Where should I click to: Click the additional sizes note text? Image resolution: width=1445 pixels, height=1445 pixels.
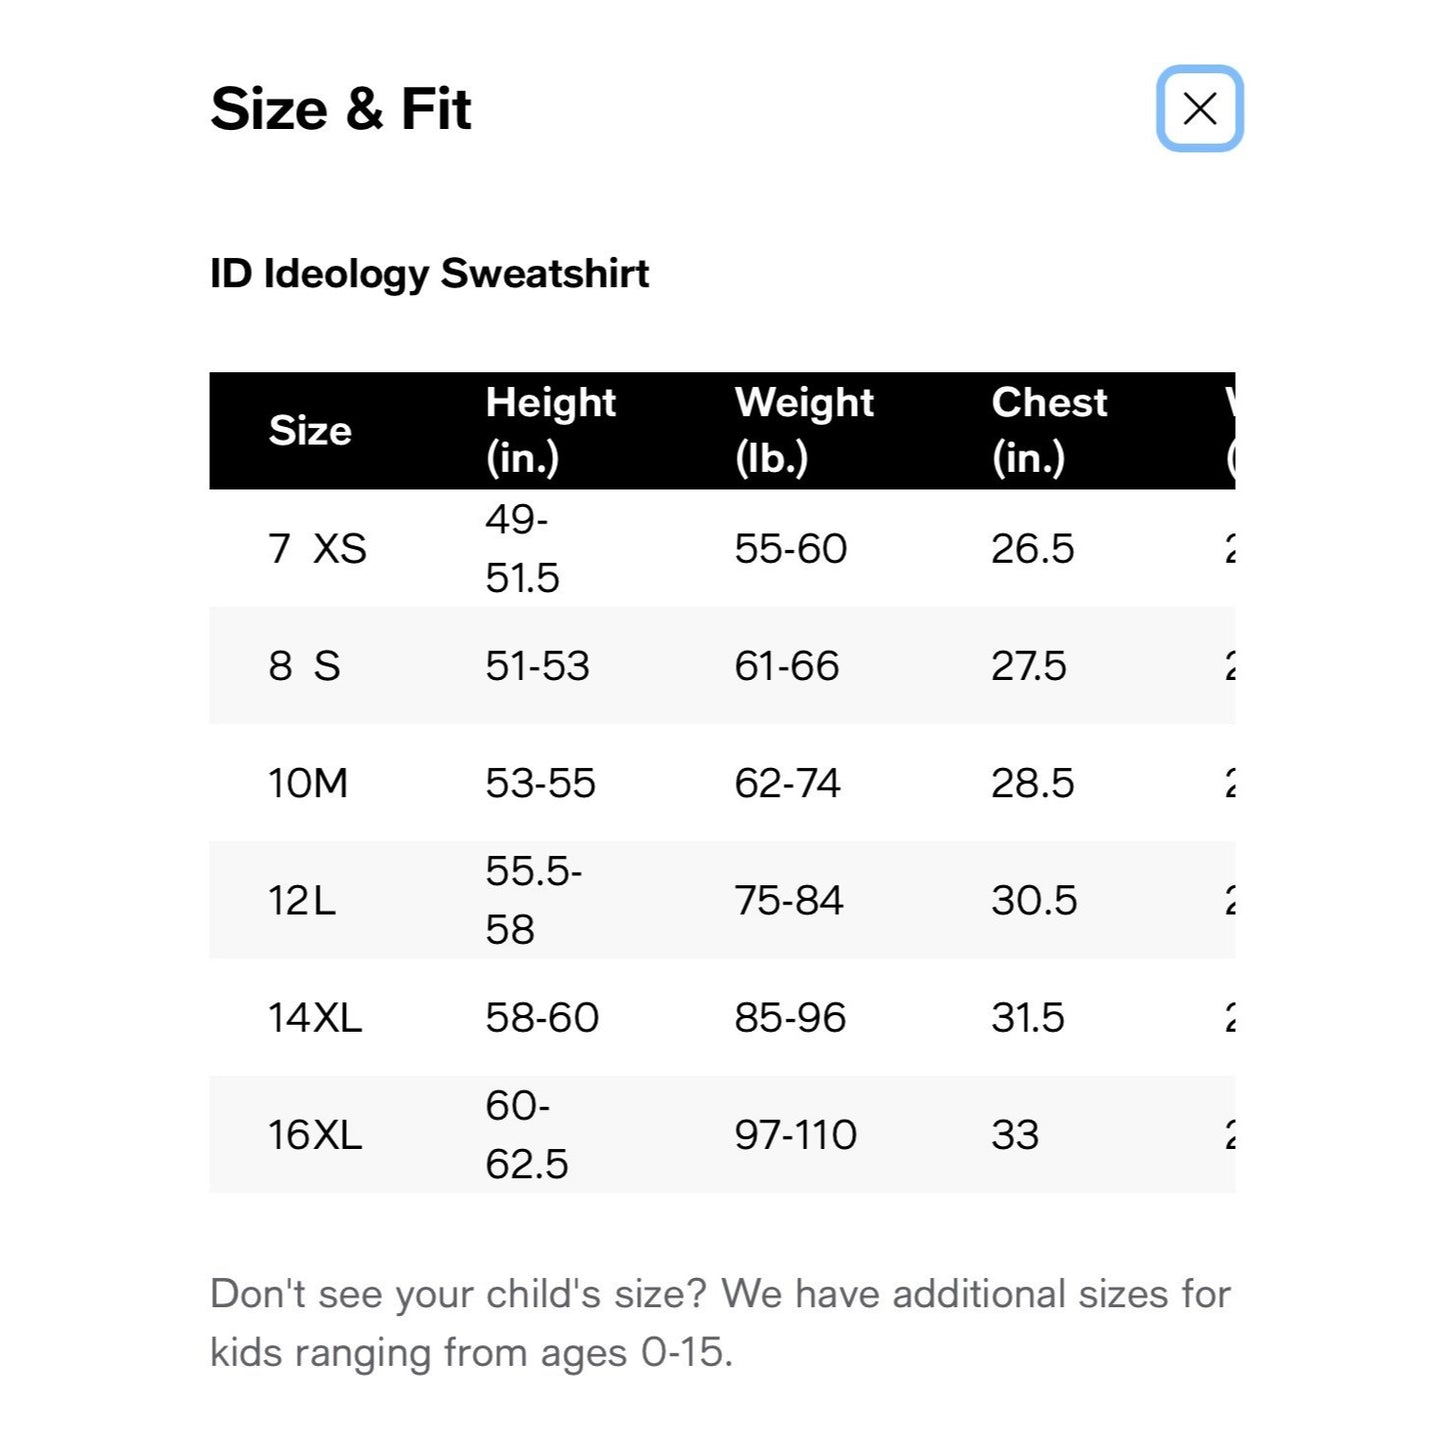click(x=720, y=1323)
